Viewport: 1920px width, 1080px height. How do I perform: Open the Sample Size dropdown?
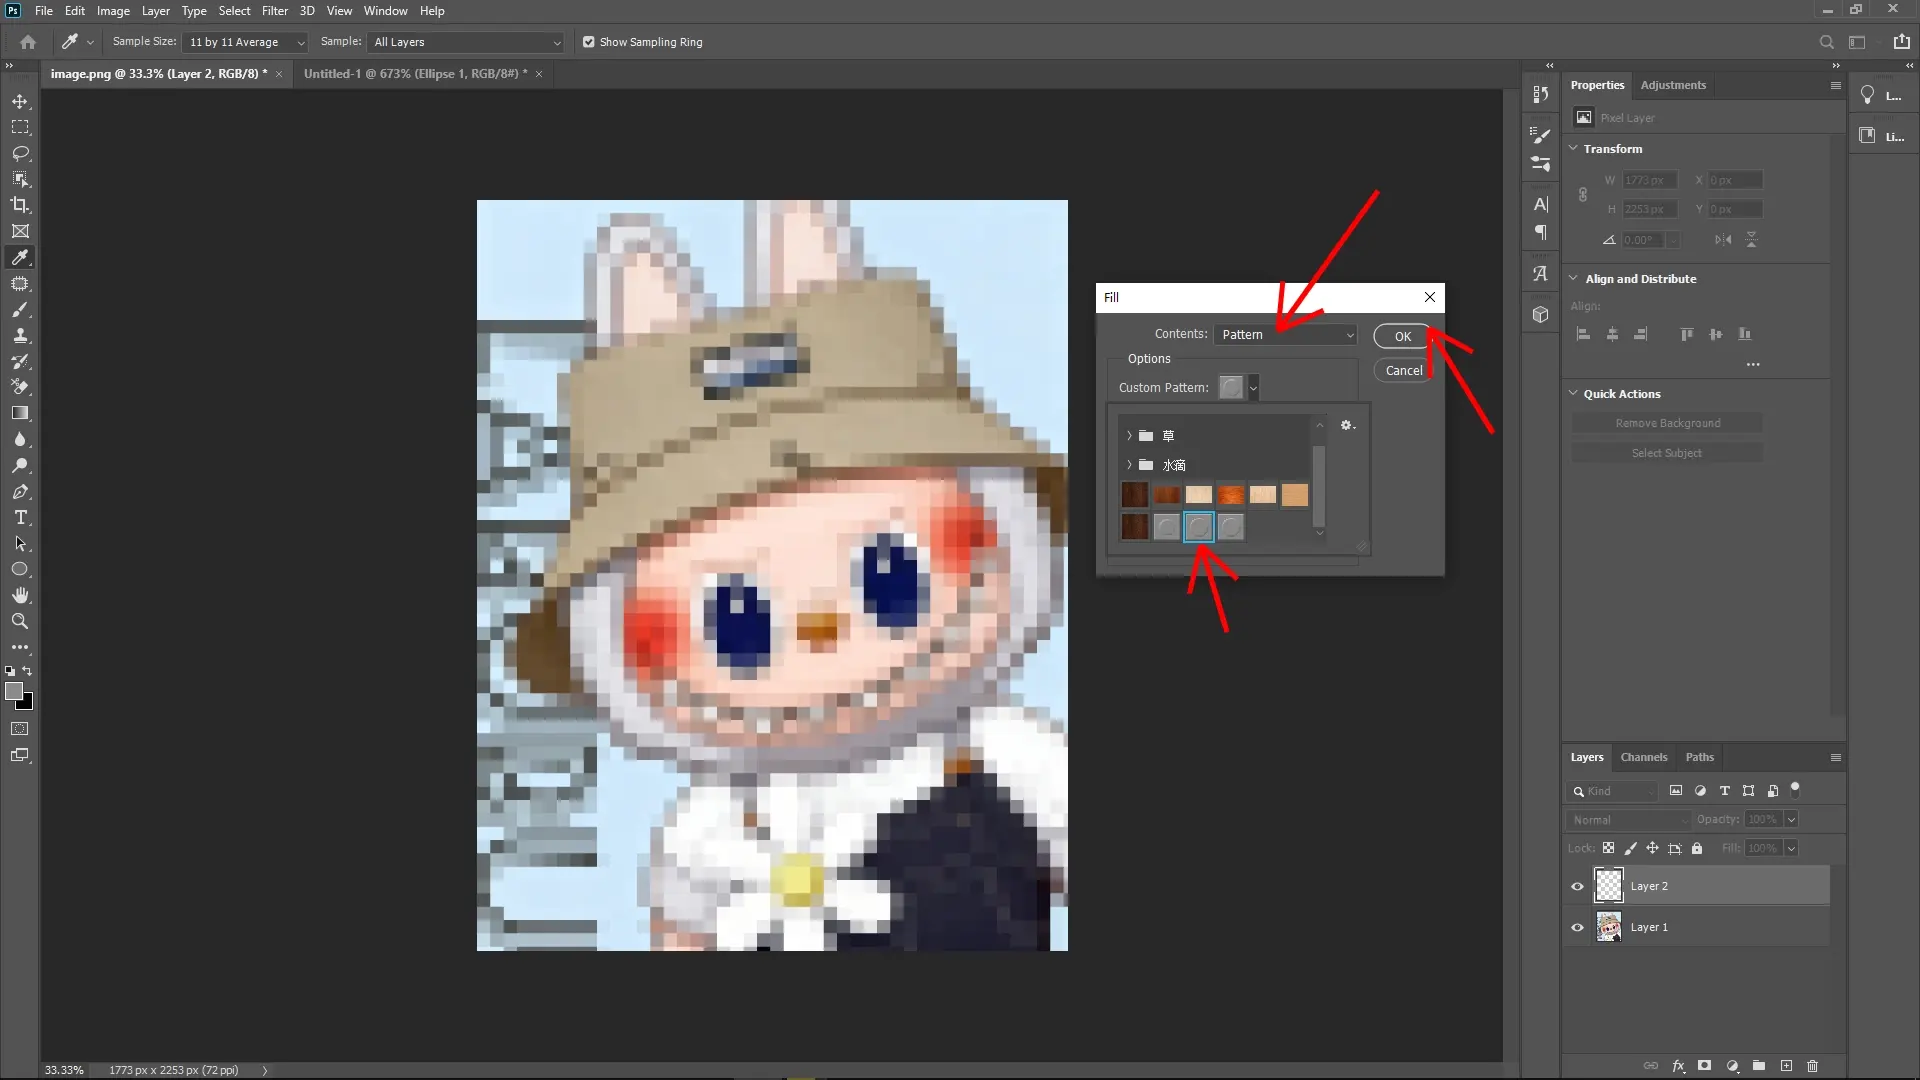[245, 42]
